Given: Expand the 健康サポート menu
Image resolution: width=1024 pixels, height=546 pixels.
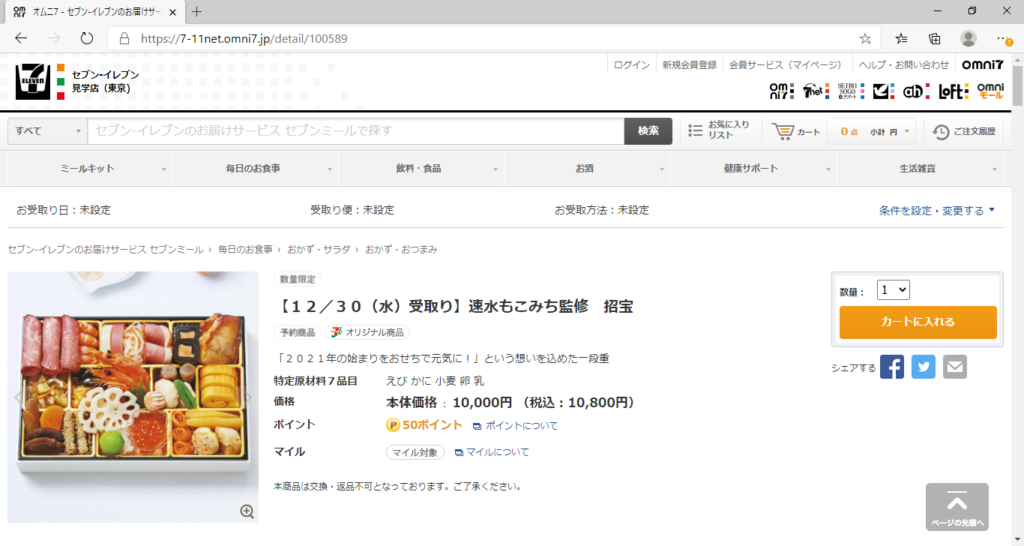Looking at the screenshot, I should tap(753, 169).
